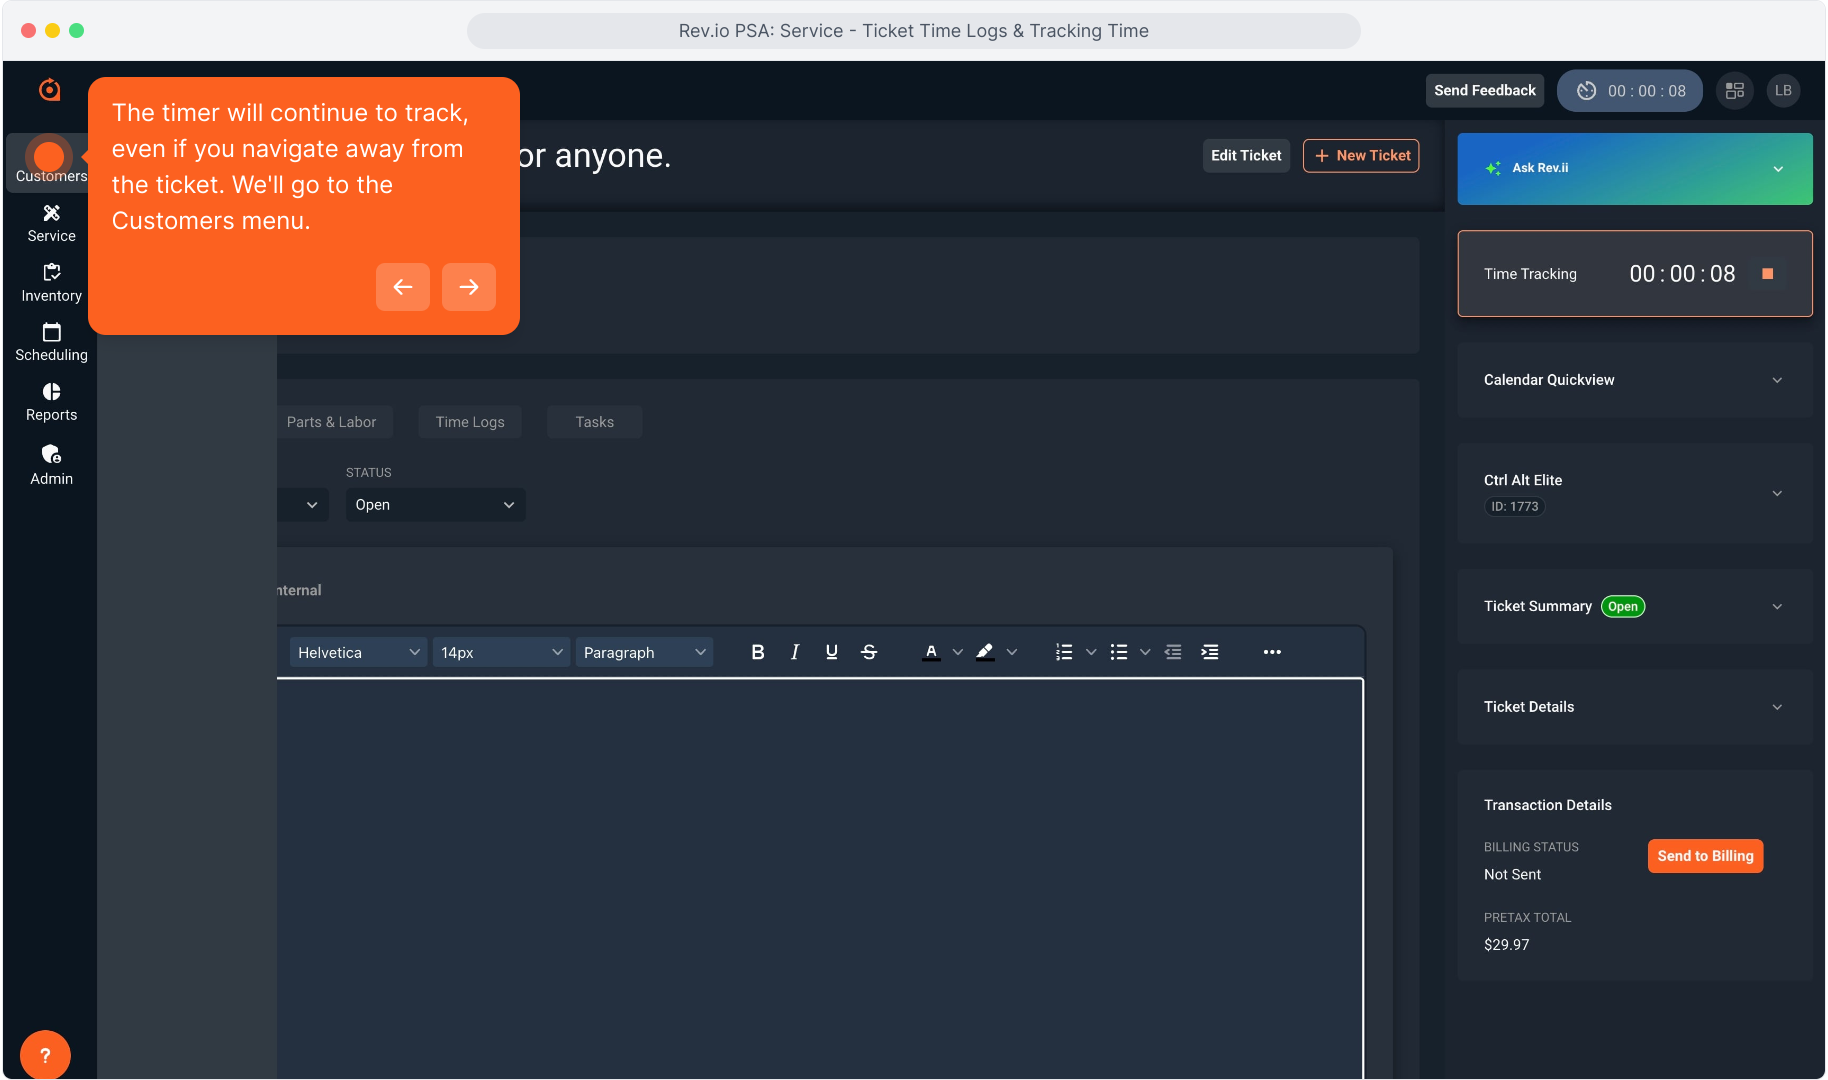This screenshot has height=1080, width=1828.
Task: Open the Helvetica font dropdown
Action: (358, 652)
